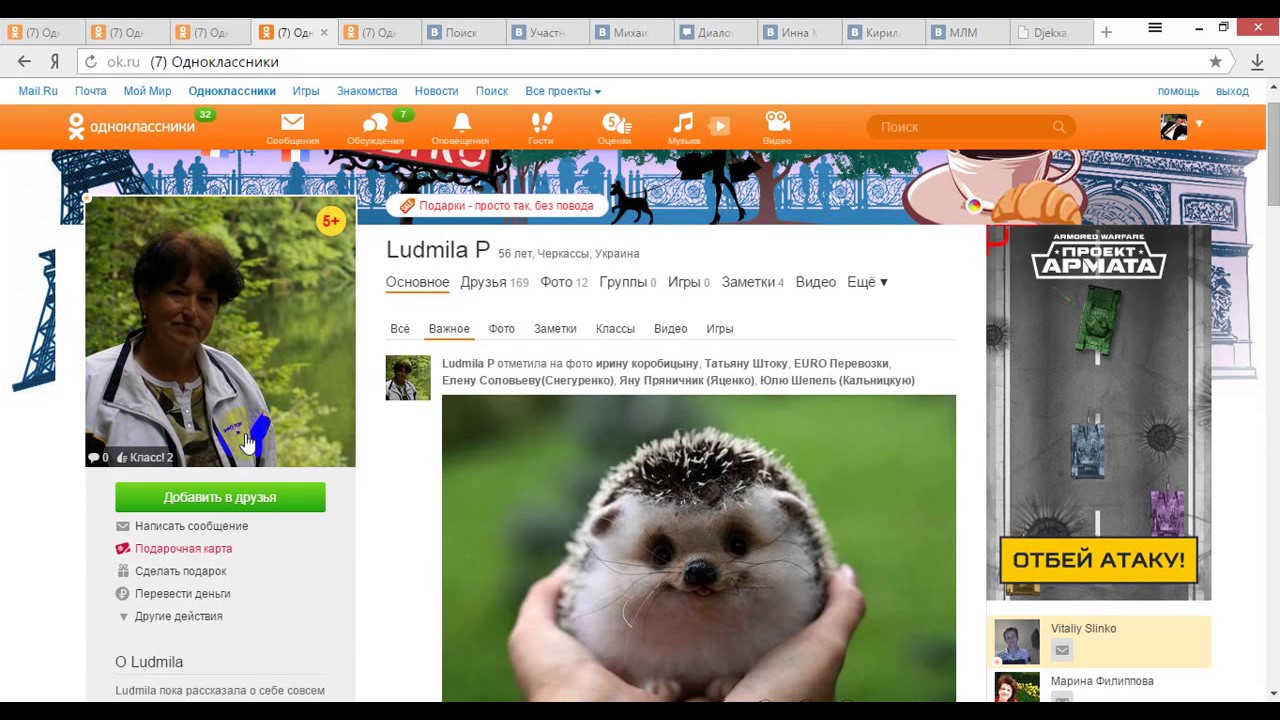Screen dimensions: 1280x720
Task: Open the Фото 12 tab
Action: tap(564, 282)
